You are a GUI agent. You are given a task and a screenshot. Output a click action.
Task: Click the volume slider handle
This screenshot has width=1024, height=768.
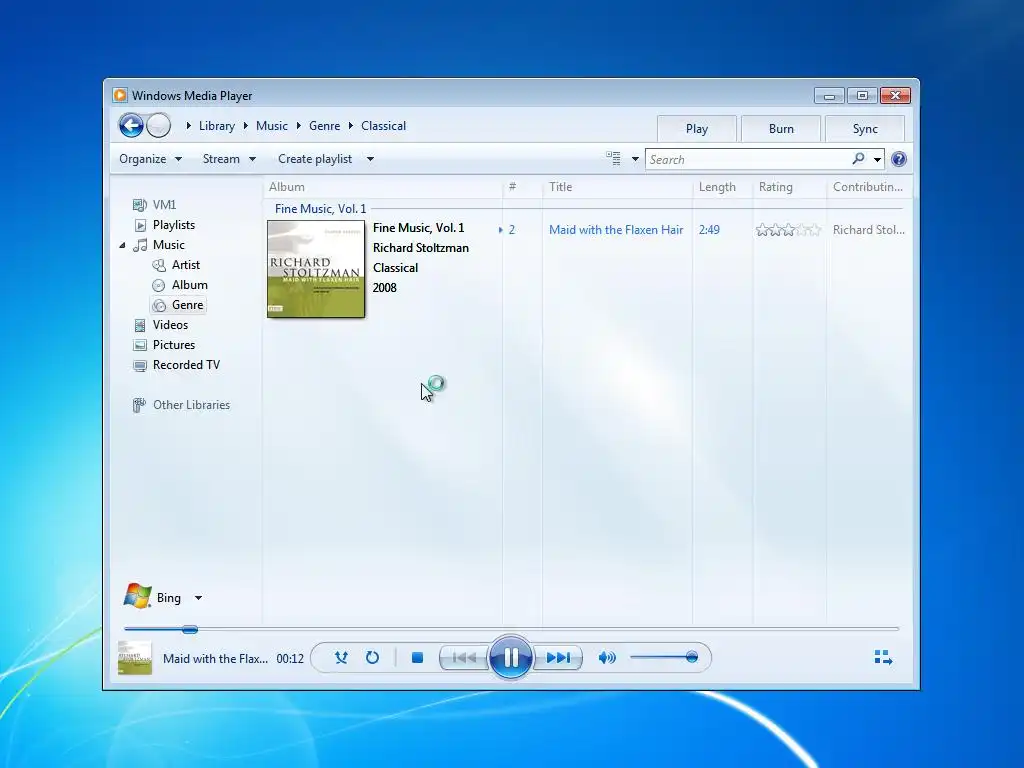coord(692,657)
